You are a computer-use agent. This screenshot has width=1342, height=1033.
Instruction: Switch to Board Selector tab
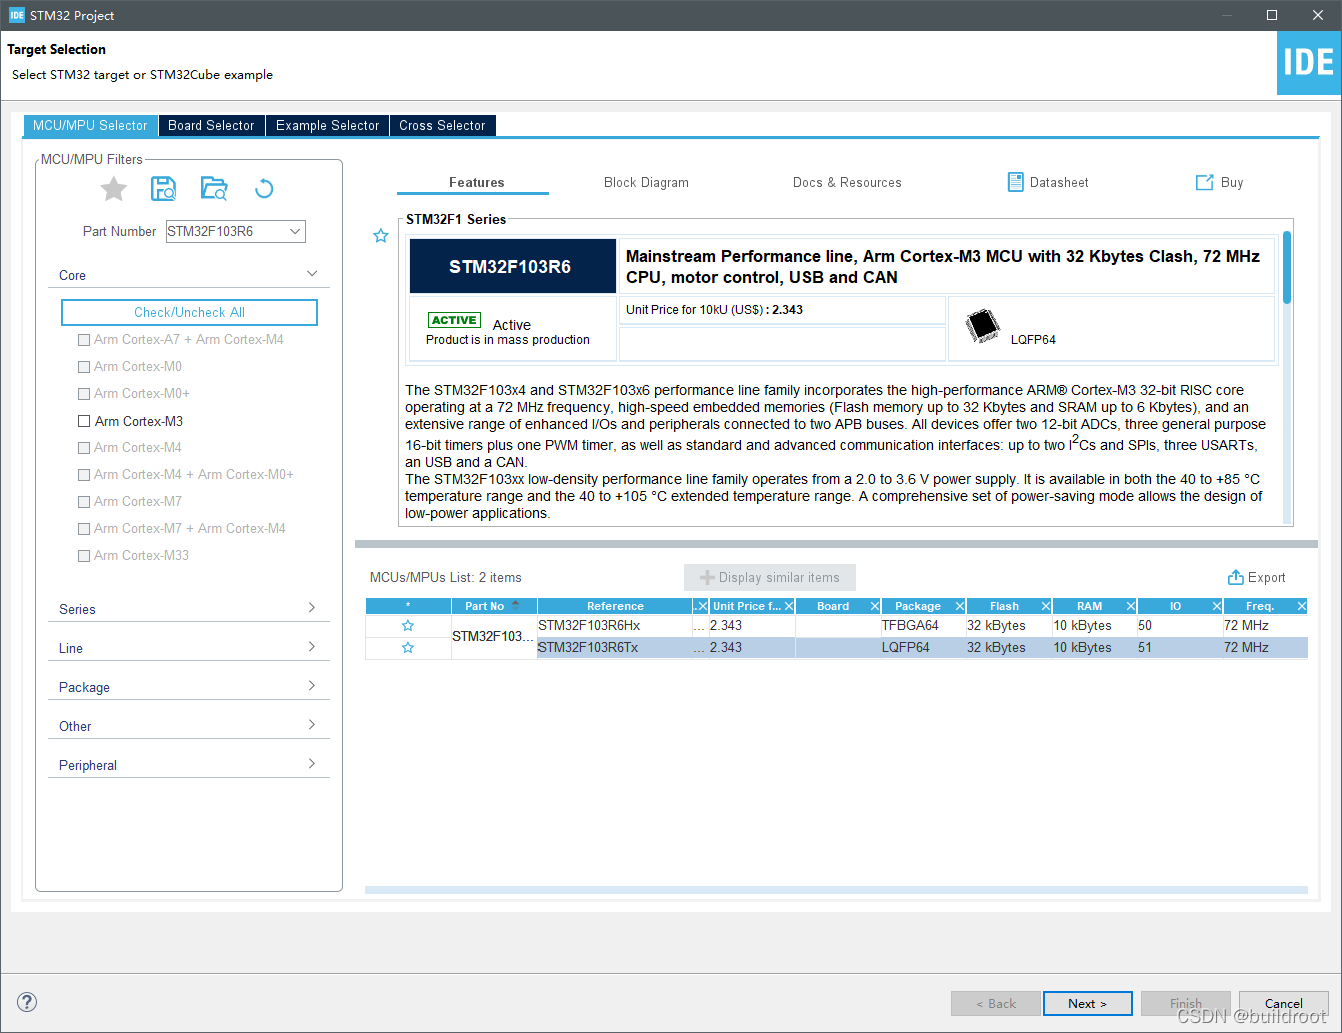click(211, 125)
